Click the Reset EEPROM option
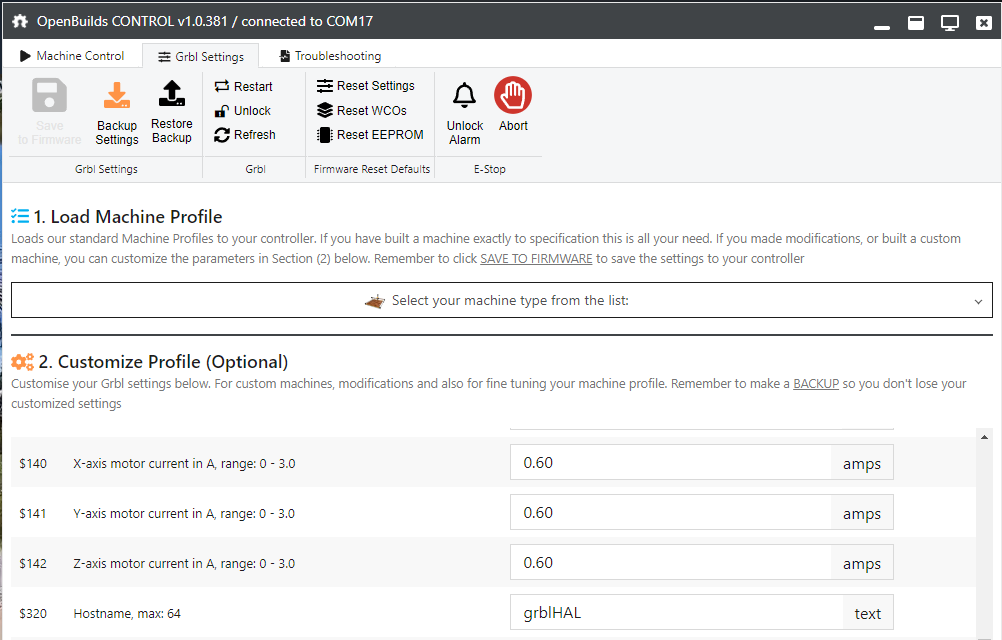The width and height of the screenshot is (1002, 640). pyautogui.click(x=369, y=135)
